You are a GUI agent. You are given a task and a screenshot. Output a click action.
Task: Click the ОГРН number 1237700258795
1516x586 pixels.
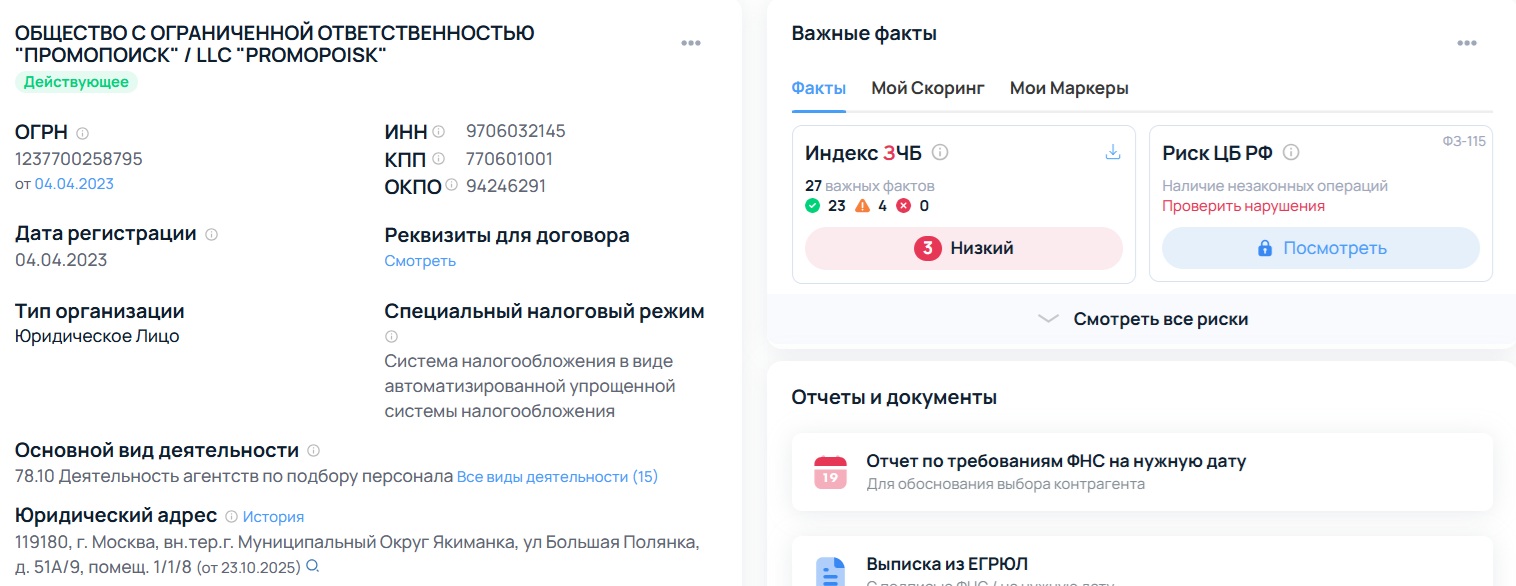point(79,159)
